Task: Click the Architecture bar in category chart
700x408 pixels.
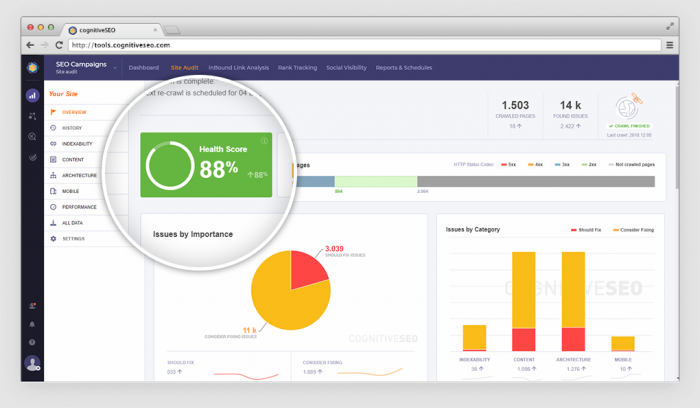Action: tap(573, 301)
